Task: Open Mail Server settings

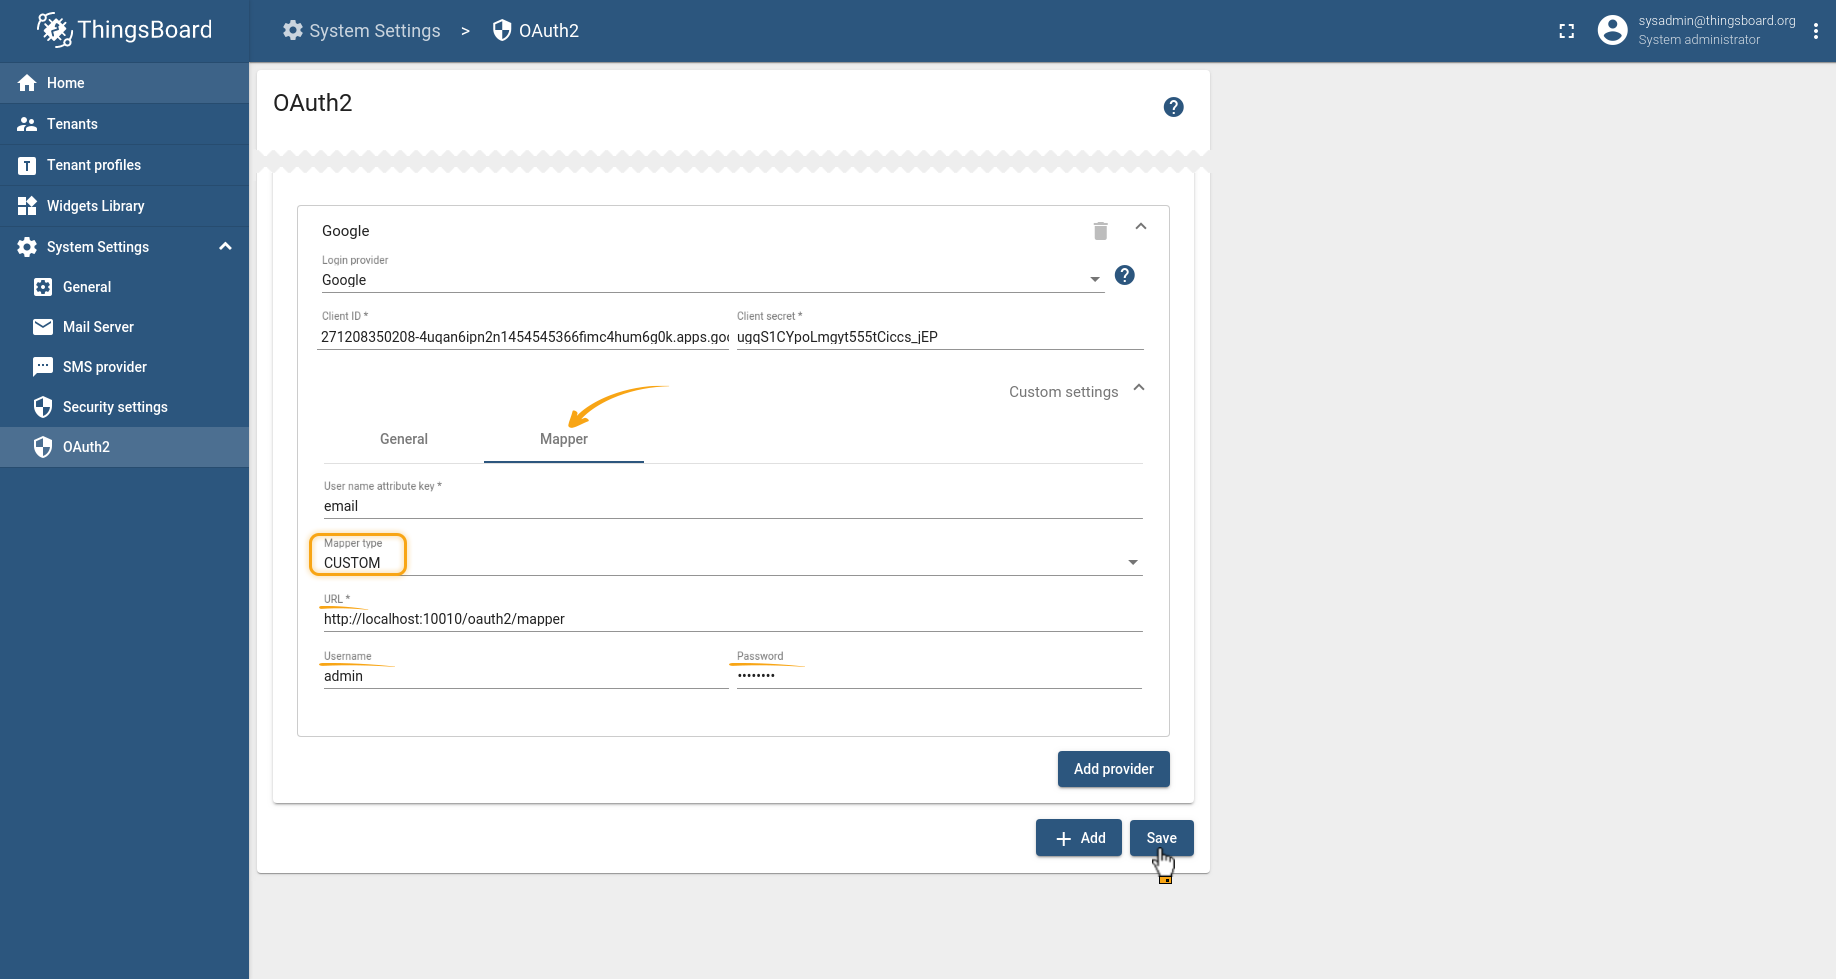Action: tap(124, 327)
